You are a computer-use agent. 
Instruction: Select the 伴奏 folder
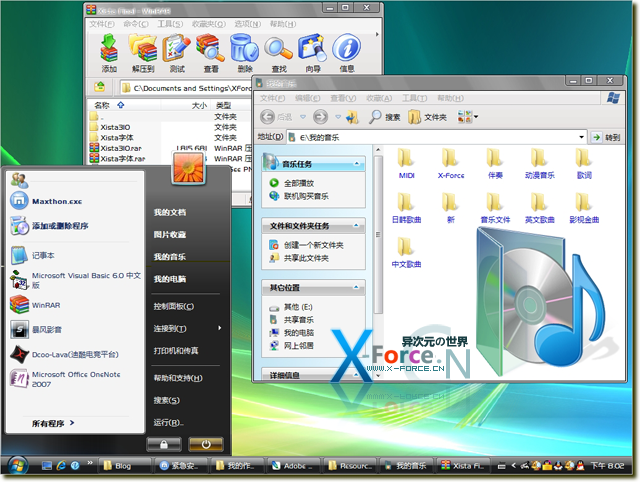click(495, 164)
